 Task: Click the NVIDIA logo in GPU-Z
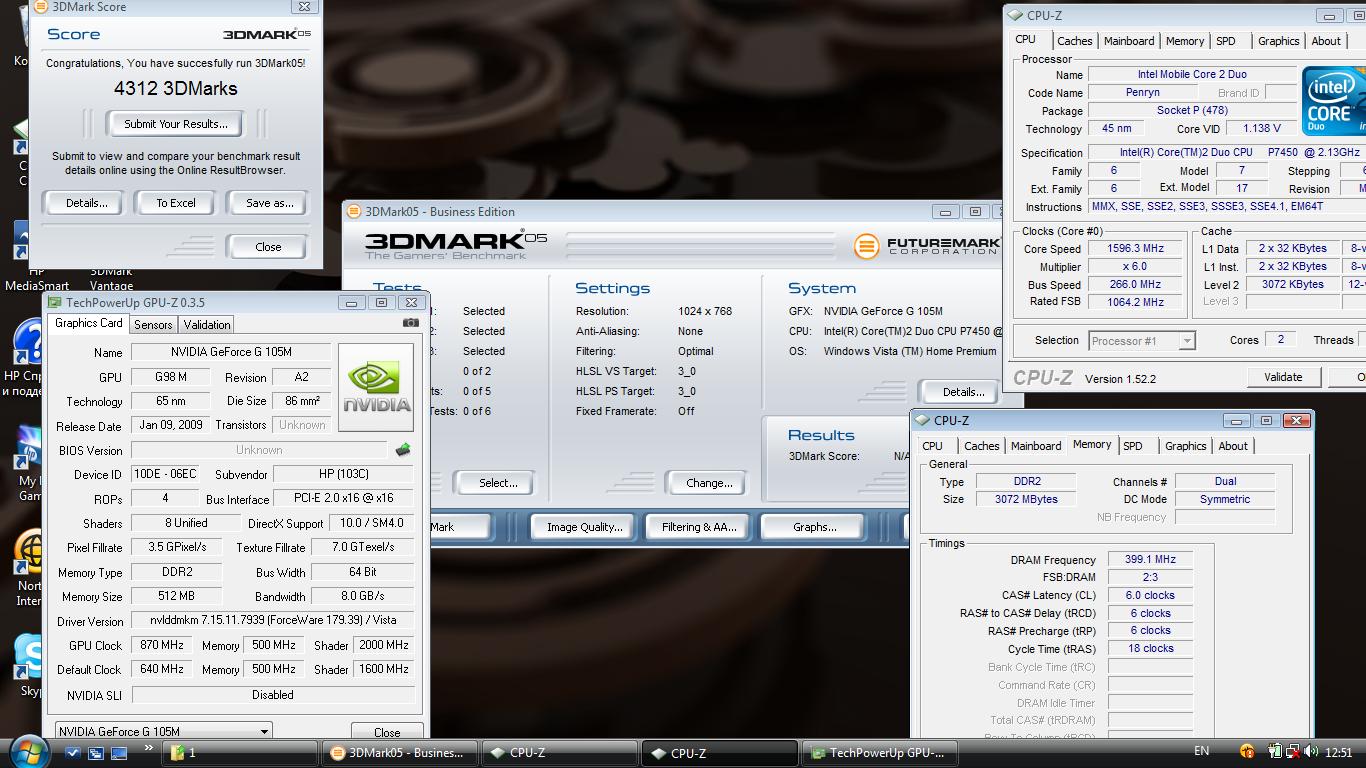376,387
